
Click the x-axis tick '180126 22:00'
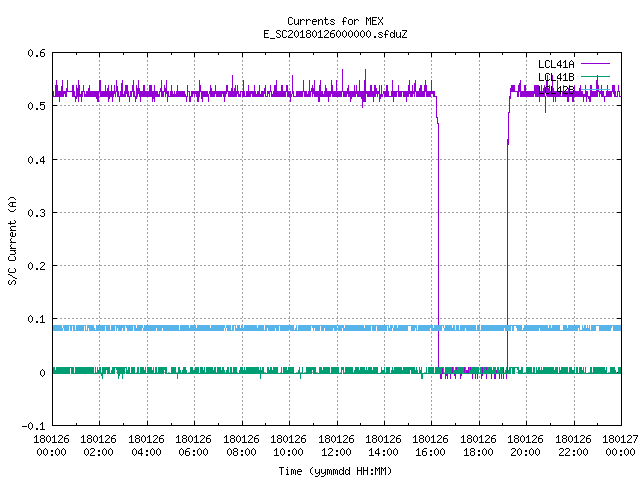pos(573,446)
